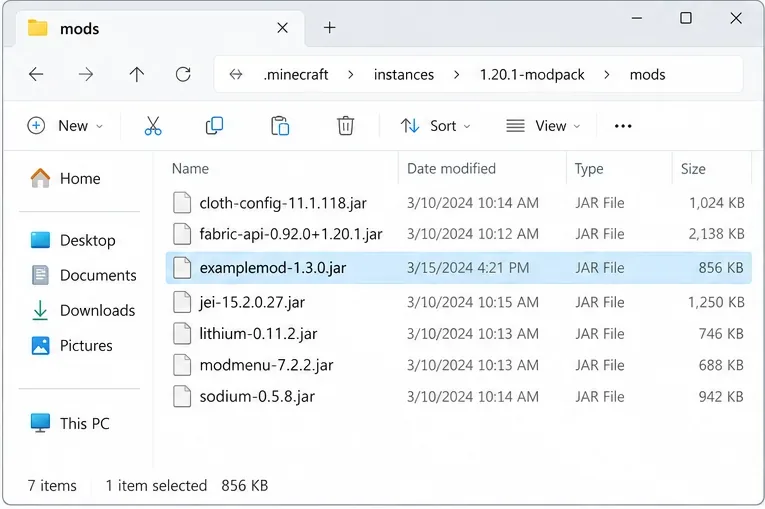Click the mods breadcrumb segment
The height and width of the screenshot is (509, 765).
pyautogui.click(x=647, y=75)
